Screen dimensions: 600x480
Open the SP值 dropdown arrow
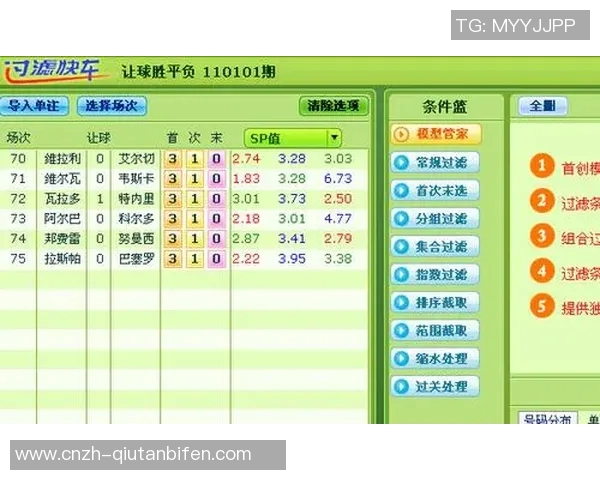coord(334,138)
